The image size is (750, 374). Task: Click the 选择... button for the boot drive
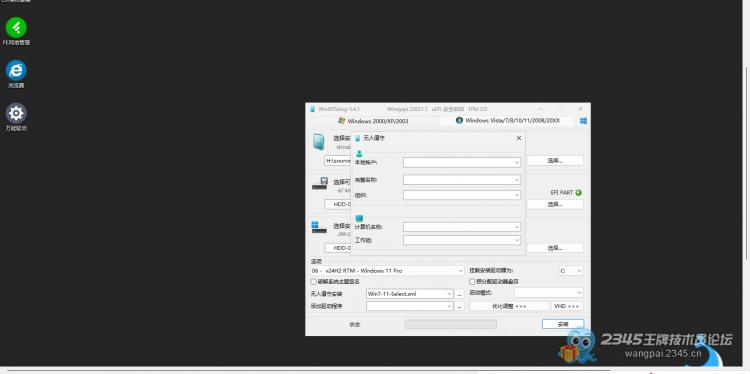(x=555, y=204)
